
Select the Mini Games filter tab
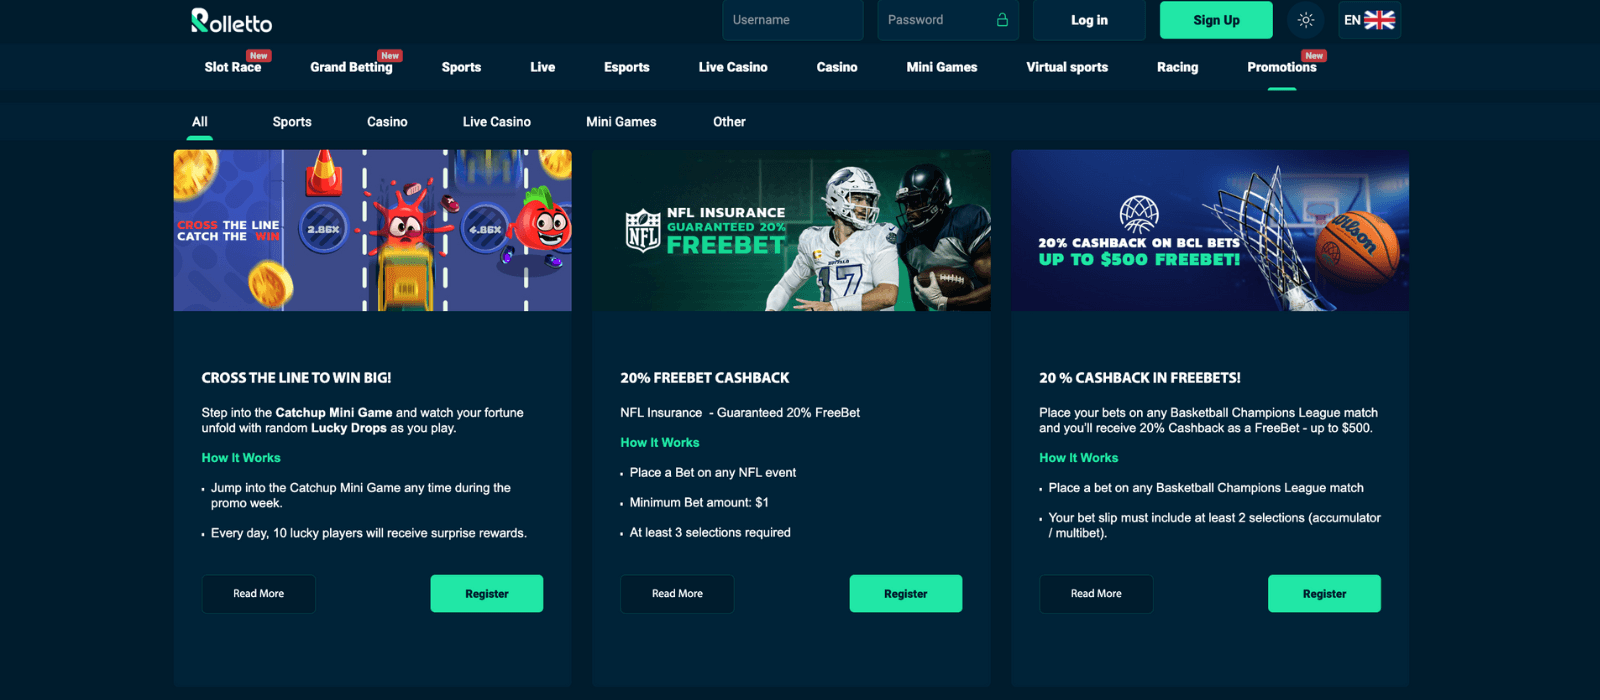[621, 122]
